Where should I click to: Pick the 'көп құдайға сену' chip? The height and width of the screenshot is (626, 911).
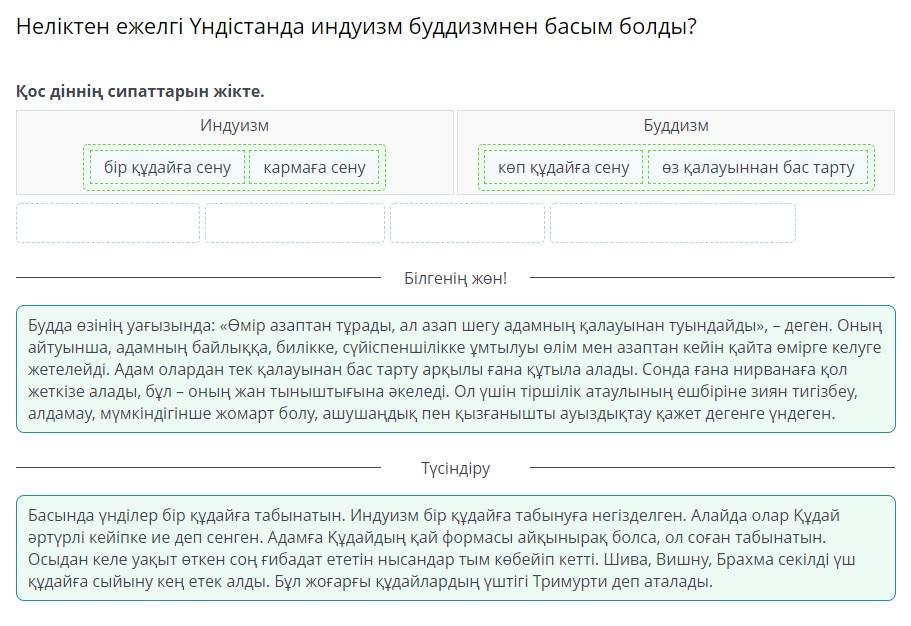[564, 168]
